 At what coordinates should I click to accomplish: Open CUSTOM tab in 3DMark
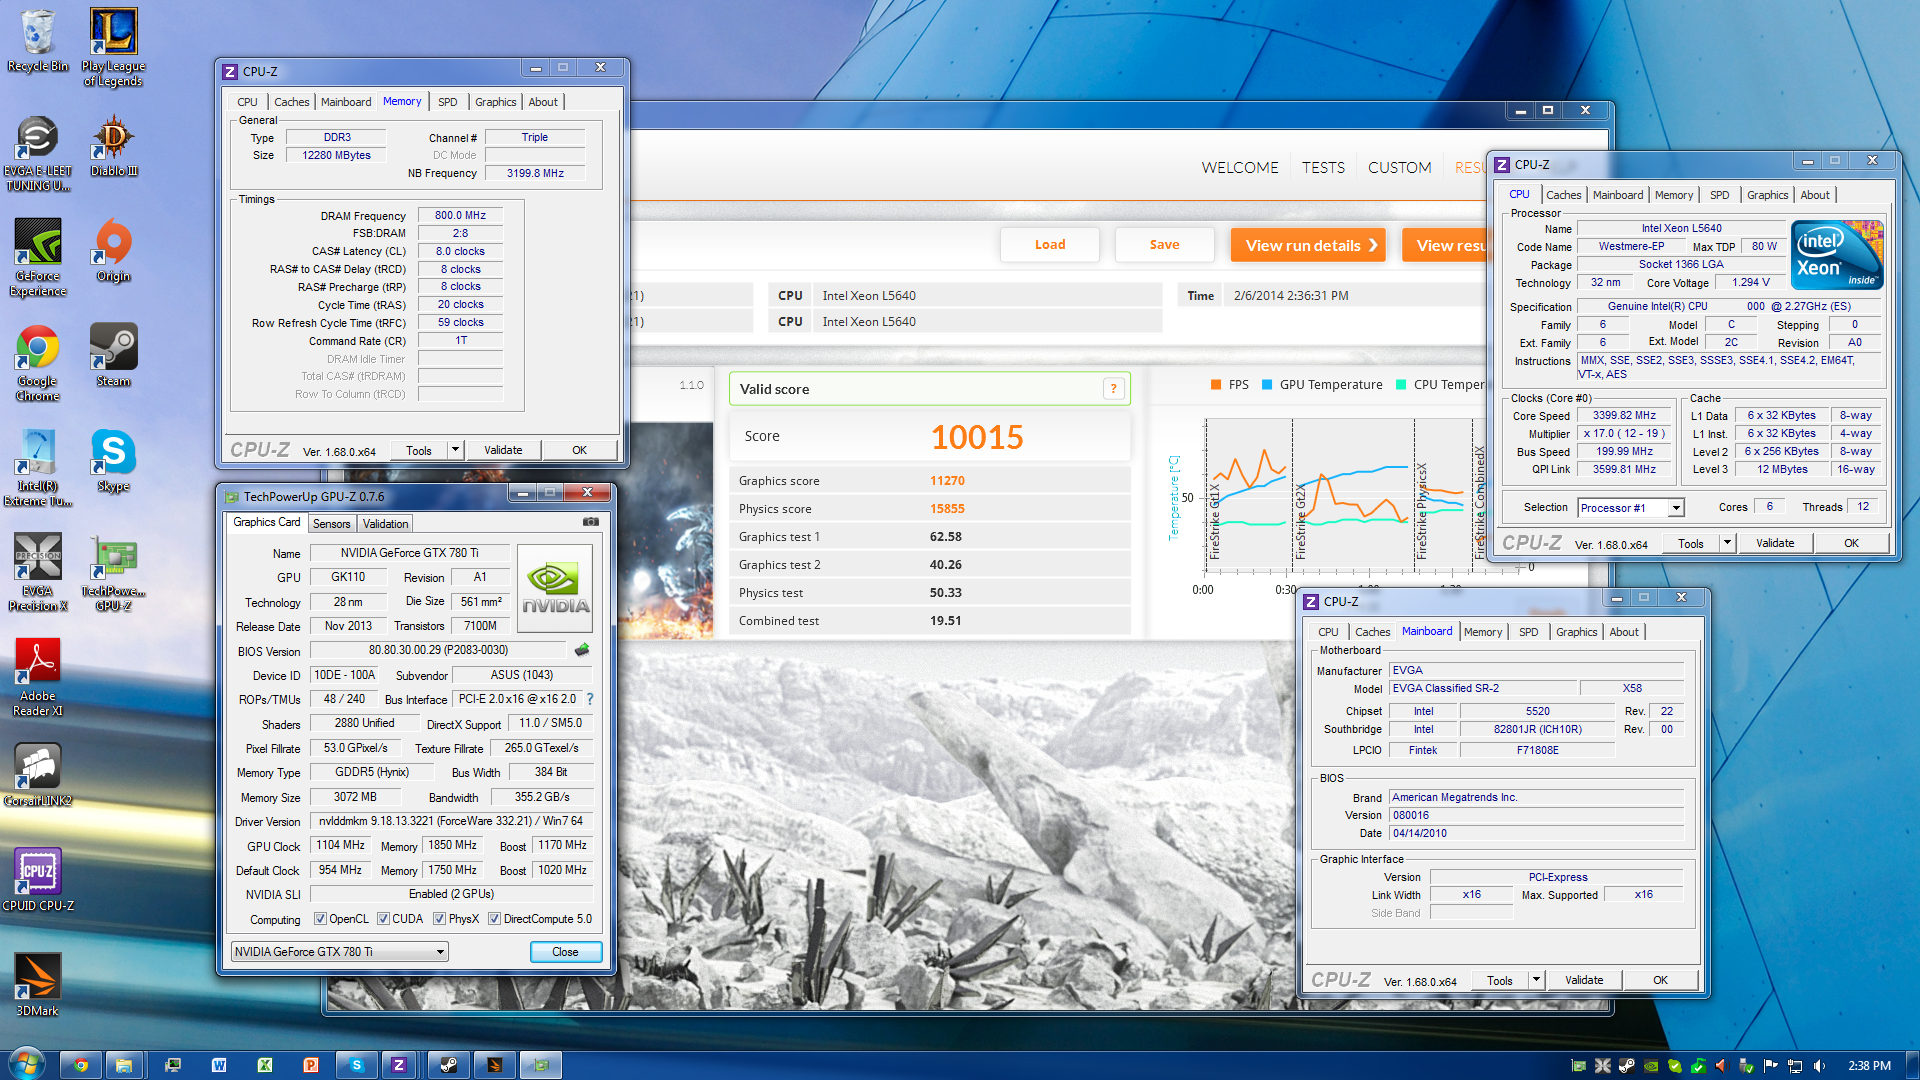[1399, 168]
